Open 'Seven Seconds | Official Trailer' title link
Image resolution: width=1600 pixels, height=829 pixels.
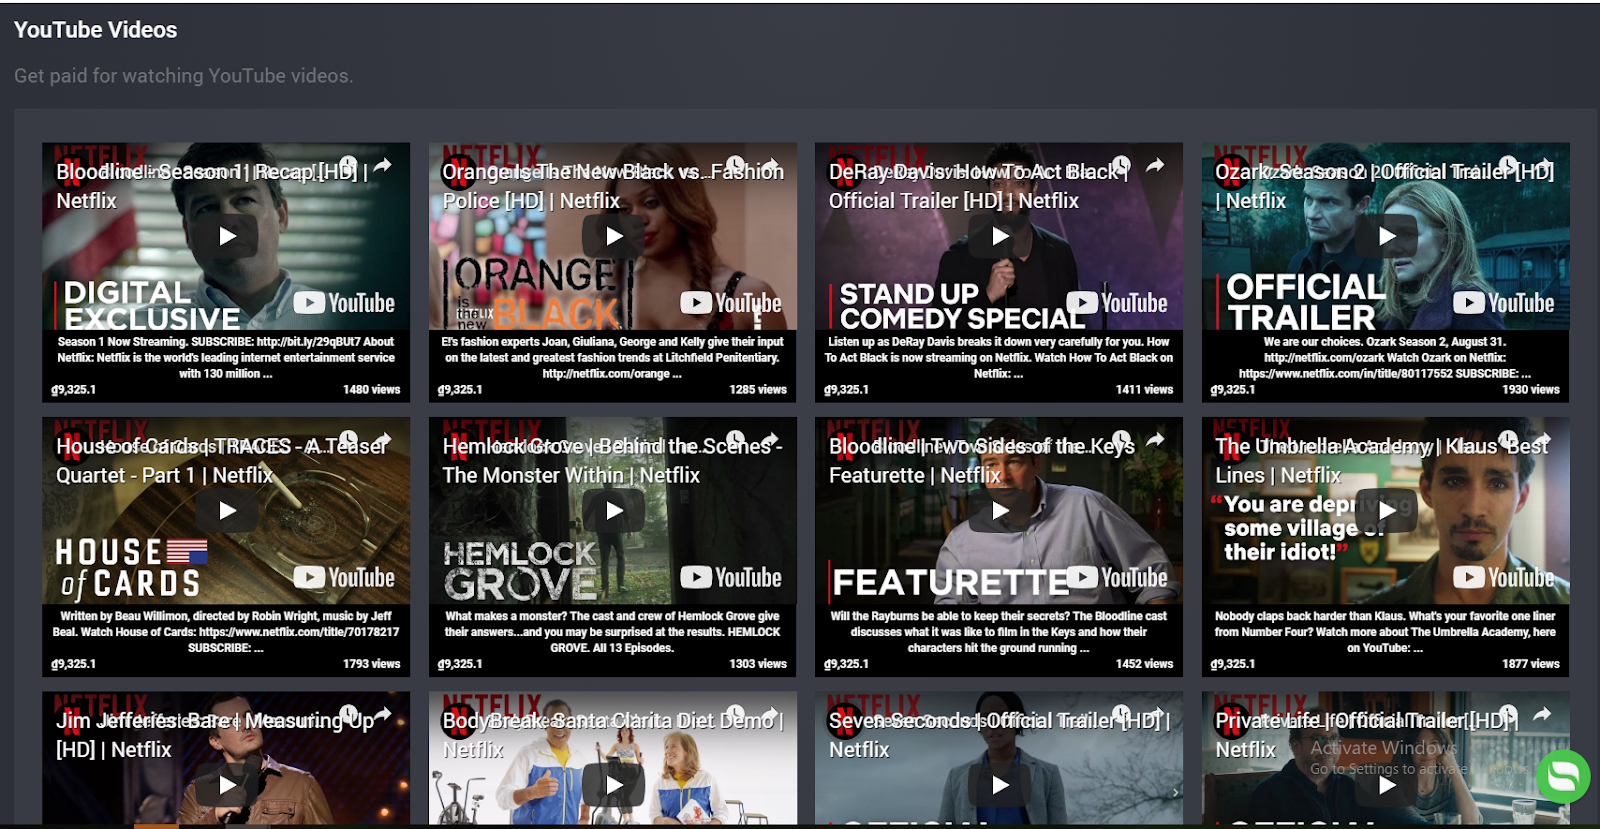[x=1000, y=734]
